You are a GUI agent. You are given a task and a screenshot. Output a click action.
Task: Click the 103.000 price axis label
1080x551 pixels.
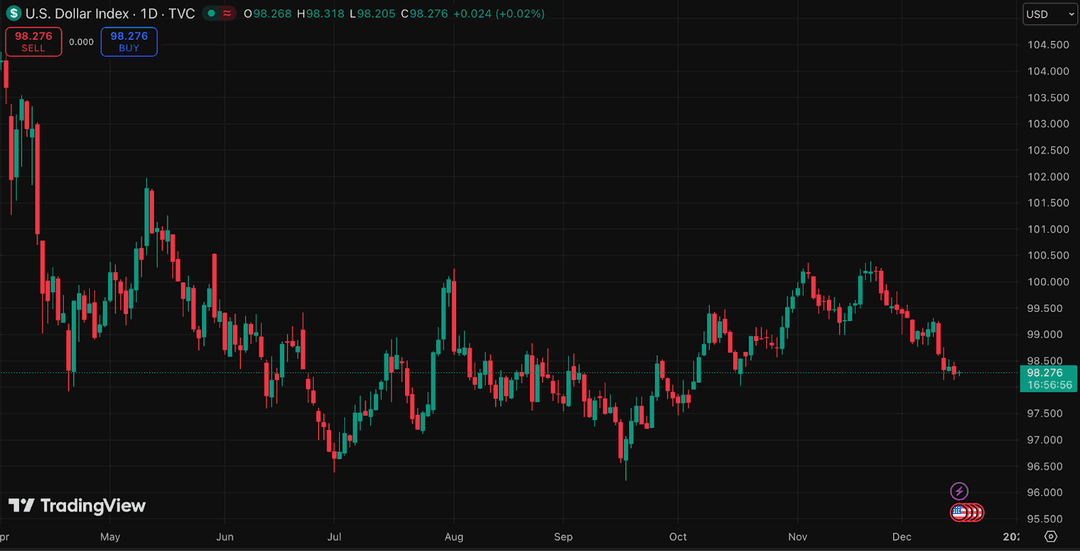click(x=1047, y=124)
